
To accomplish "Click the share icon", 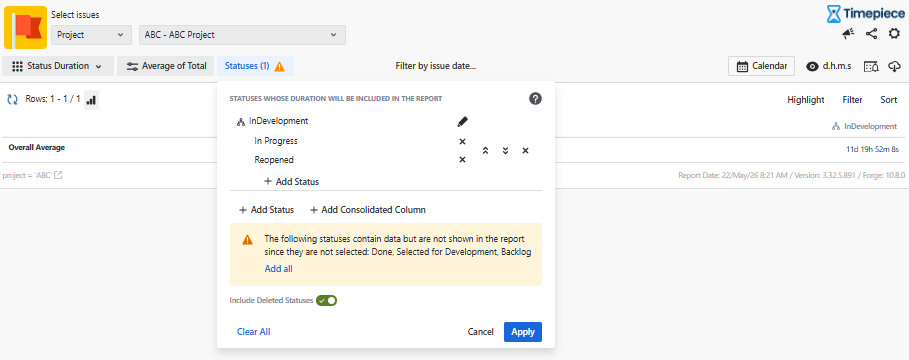I will coord(871,34).
